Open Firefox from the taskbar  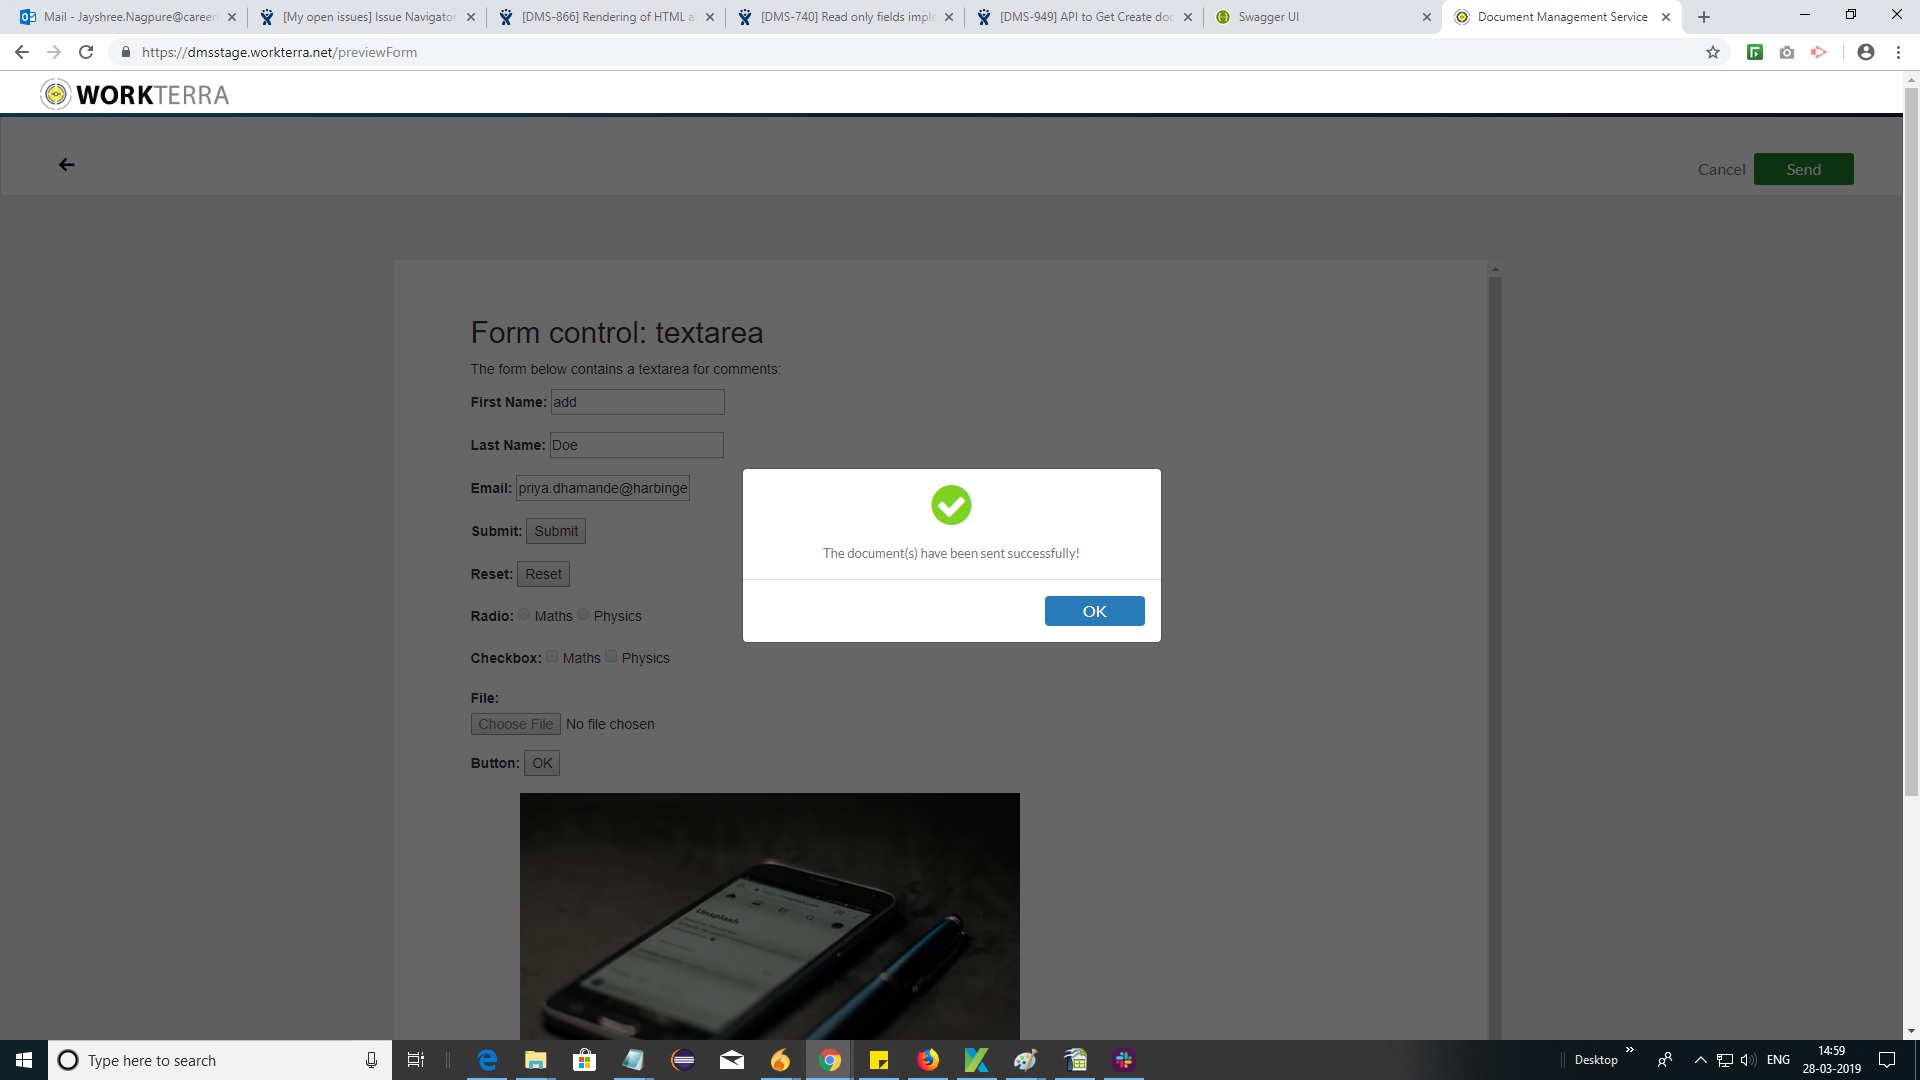pyautogui.click(x=928, y=1060)
